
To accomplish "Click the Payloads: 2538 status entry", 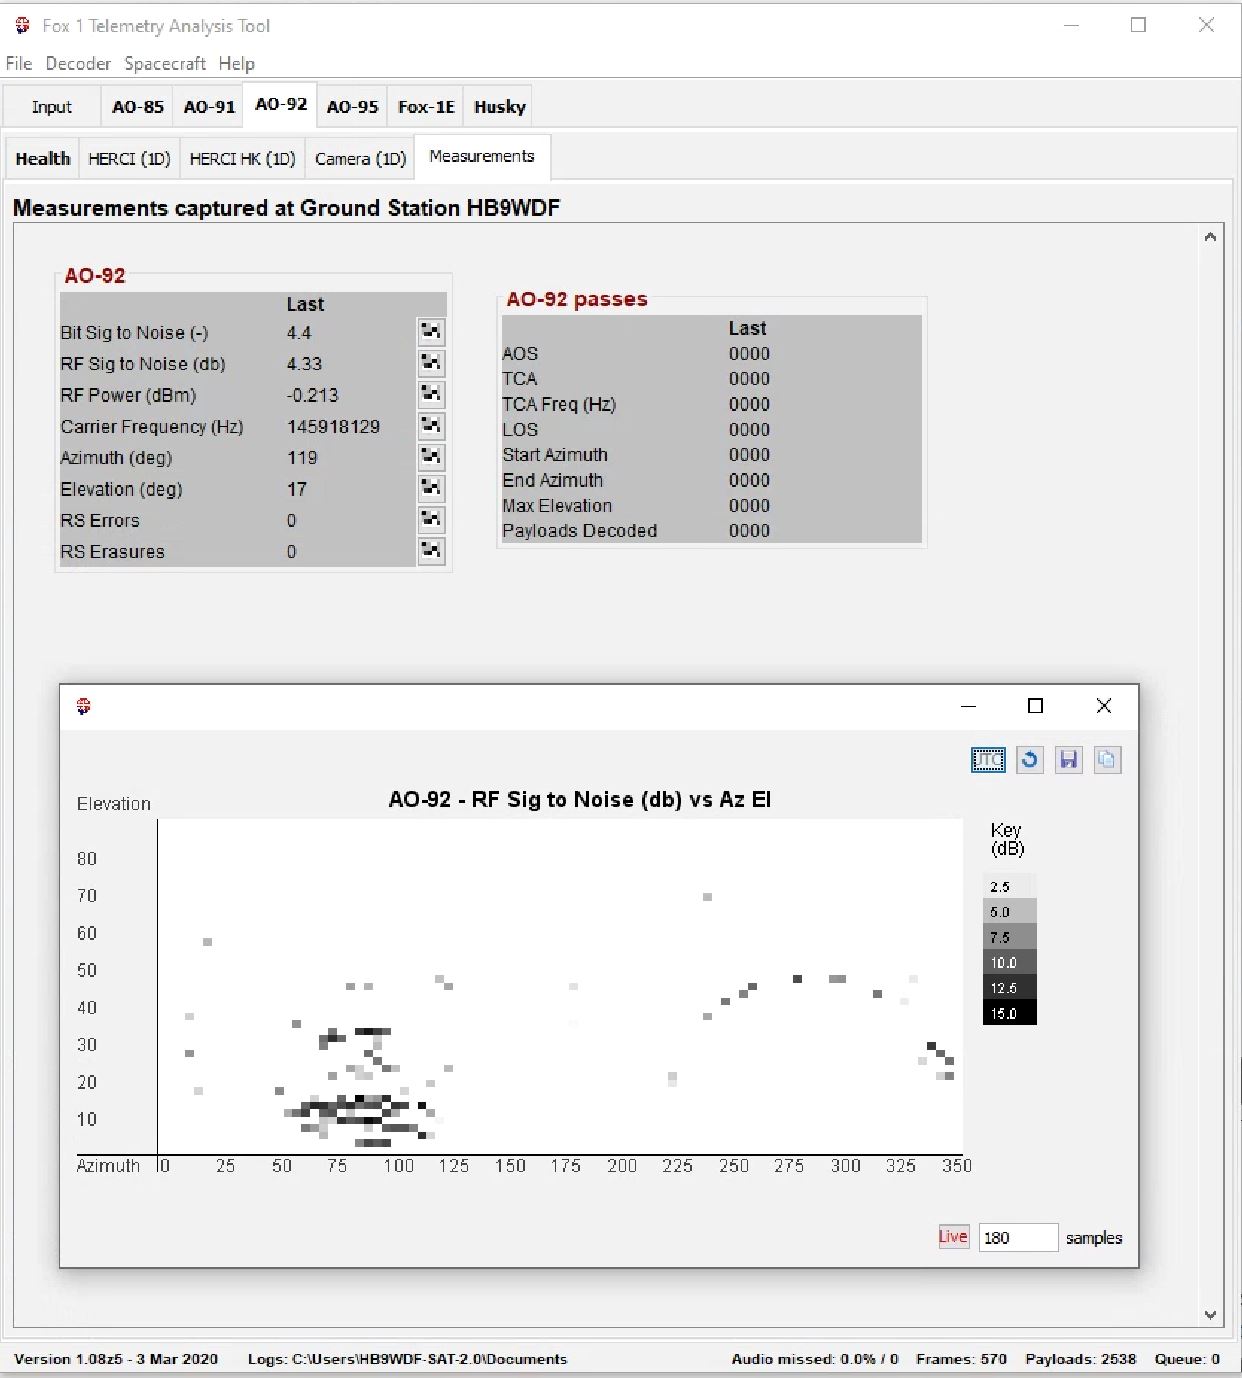I will 1081,1359.
